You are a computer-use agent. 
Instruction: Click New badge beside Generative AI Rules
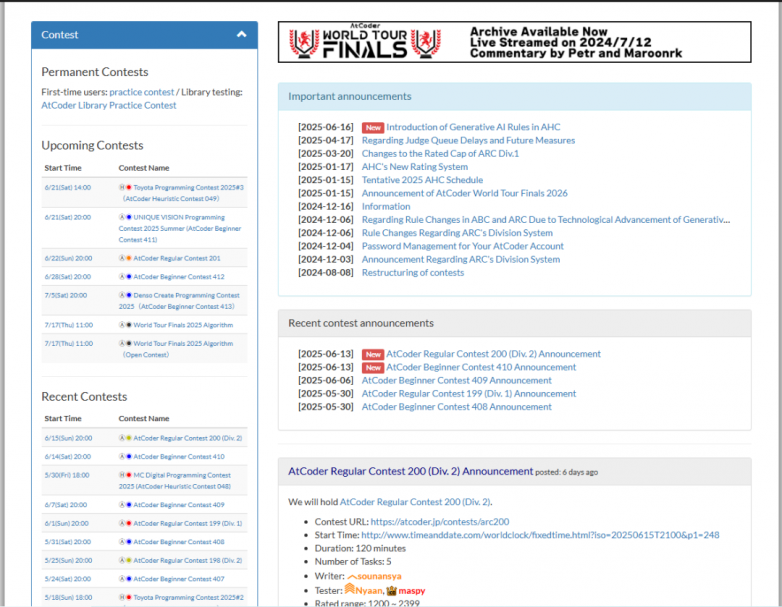point(372,128)
